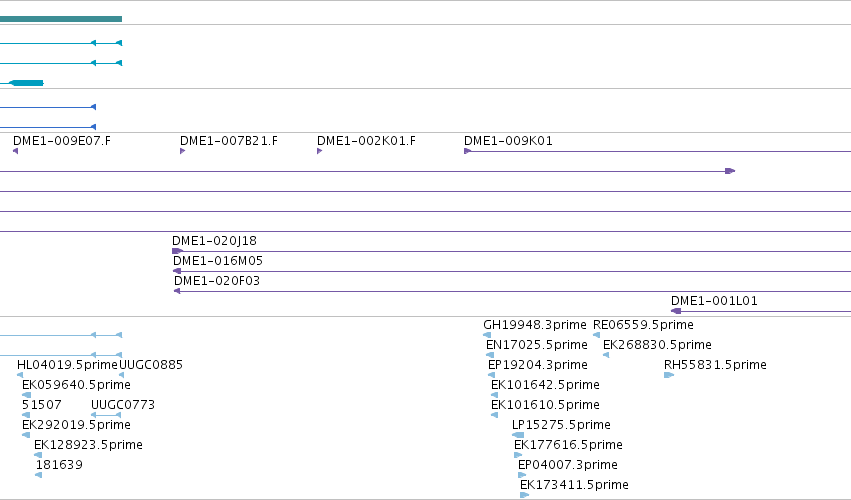Select the DME1-001L01 feature label
851x500 pixels.
pyautogui.click(x=714, y=301)
